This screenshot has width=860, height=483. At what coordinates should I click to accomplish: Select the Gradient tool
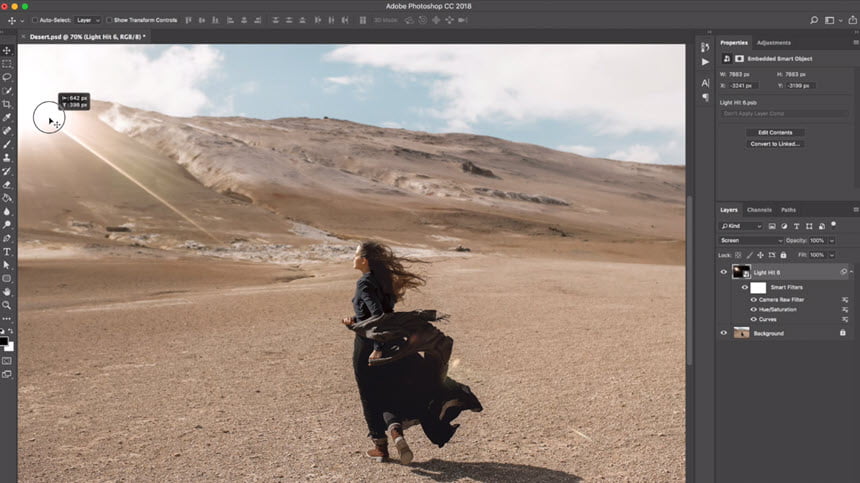7,198
